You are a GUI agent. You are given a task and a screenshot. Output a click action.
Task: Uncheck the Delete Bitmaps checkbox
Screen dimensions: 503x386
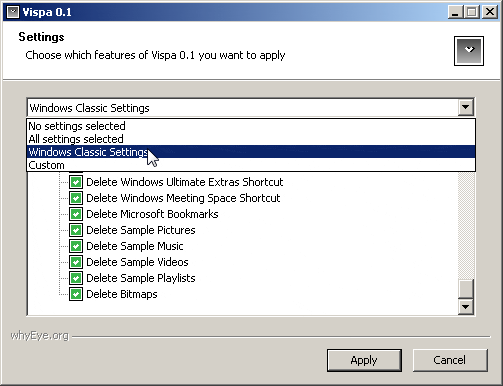(76, 294)
